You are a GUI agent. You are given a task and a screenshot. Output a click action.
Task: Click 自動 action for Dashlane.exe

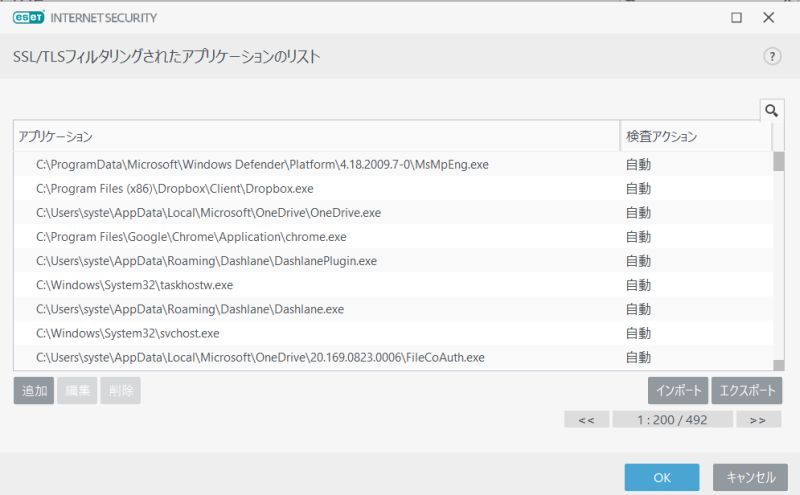tap(638, 309)
